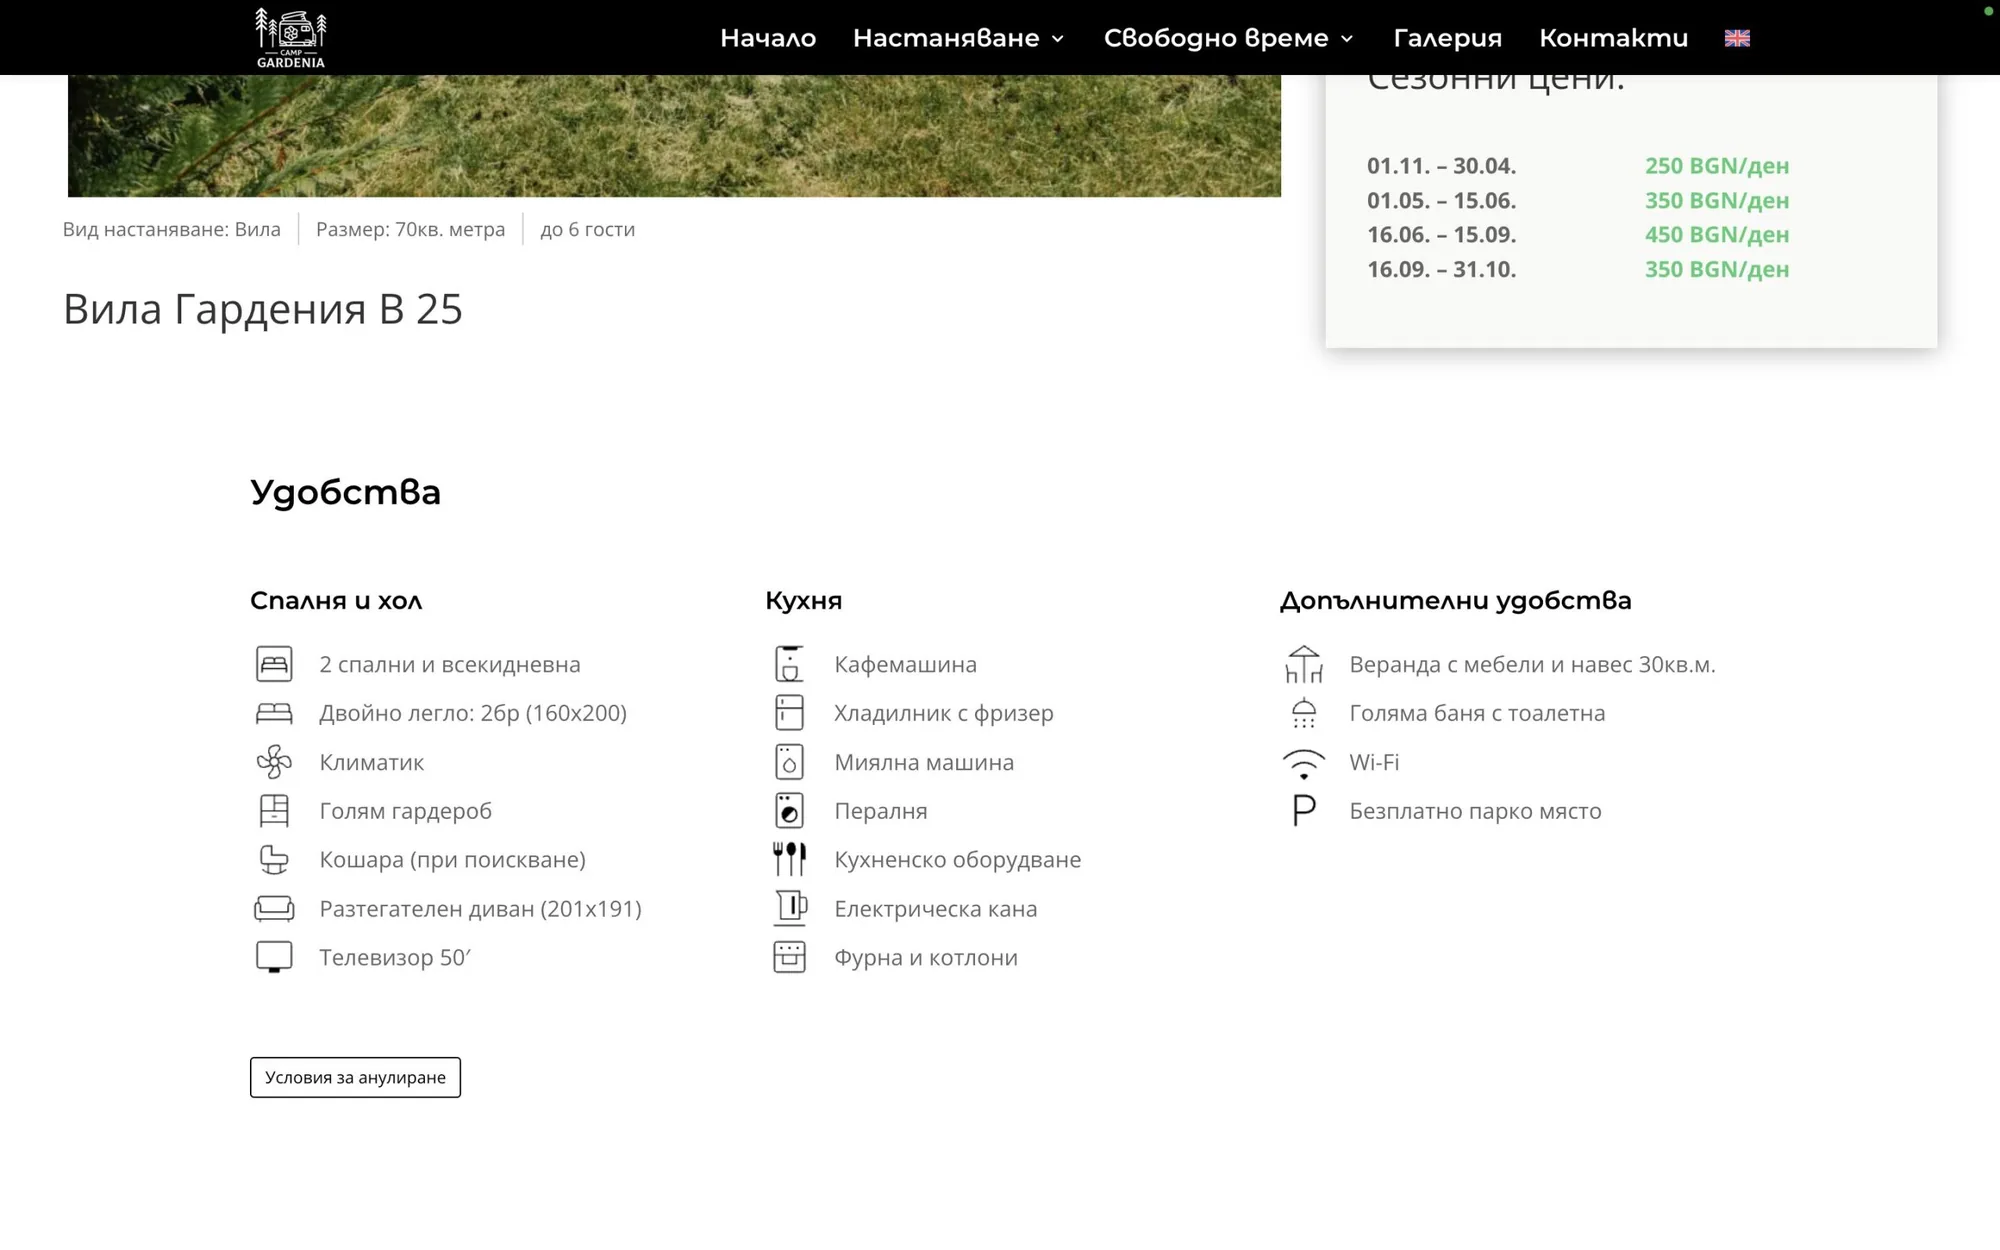Click the Wi-Fi signal icon
The height and width of the screenshot is (1250, 2000).
coord(1304,764)
